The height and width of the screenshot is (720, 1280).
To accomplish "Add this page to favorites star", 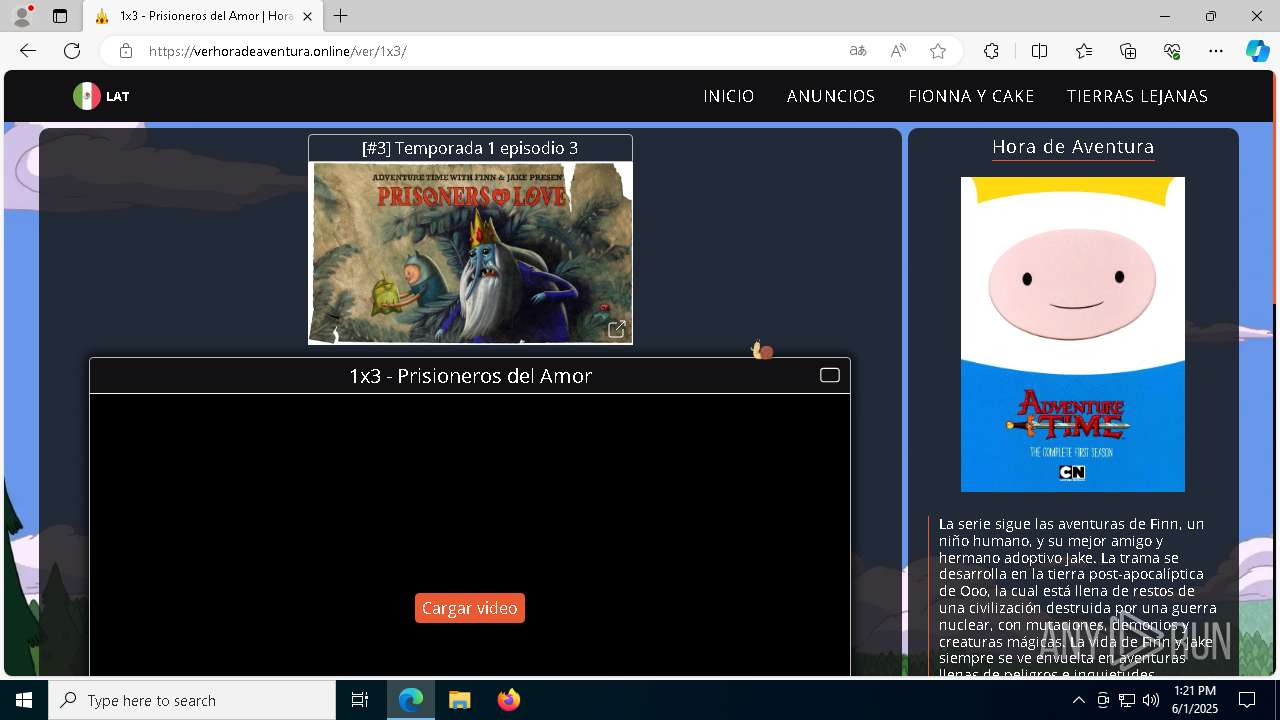I will coord(938,51).
